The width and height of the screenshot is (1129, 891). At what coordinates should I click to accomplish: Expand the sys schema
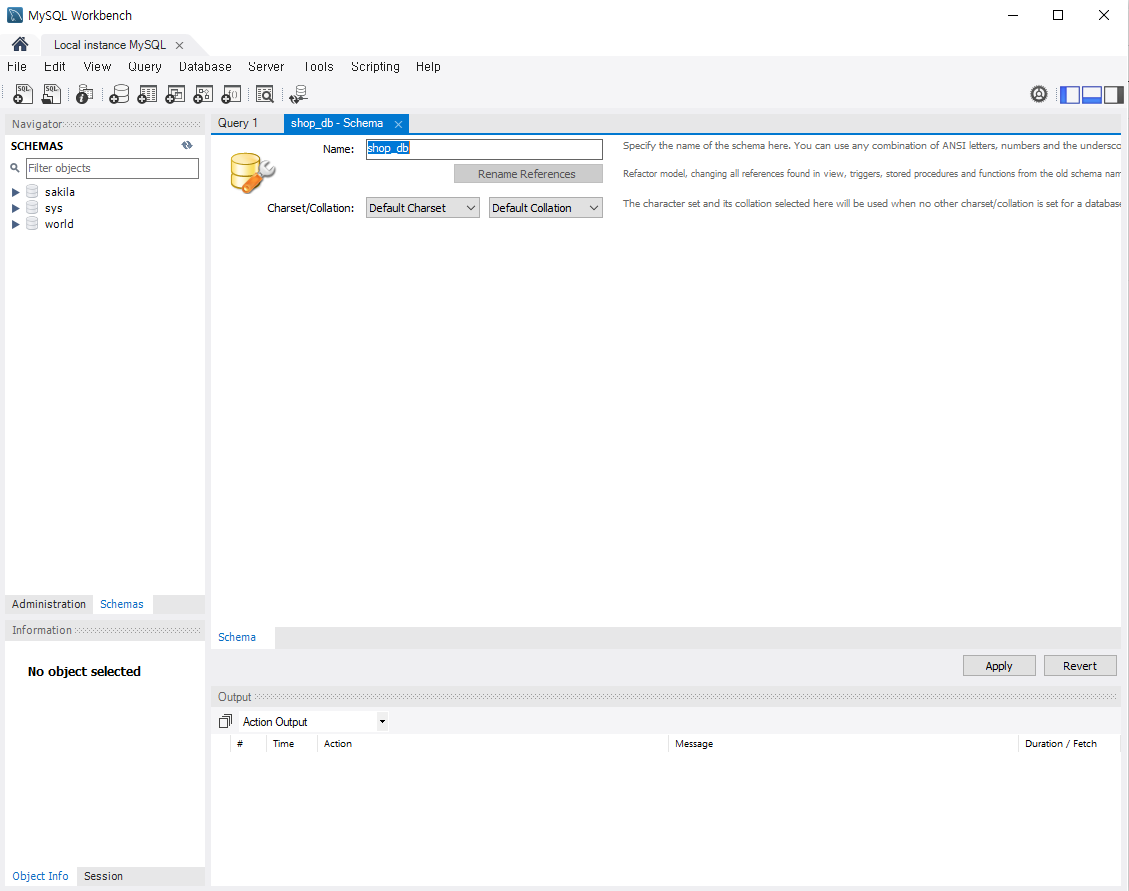[x=15, y=208]
